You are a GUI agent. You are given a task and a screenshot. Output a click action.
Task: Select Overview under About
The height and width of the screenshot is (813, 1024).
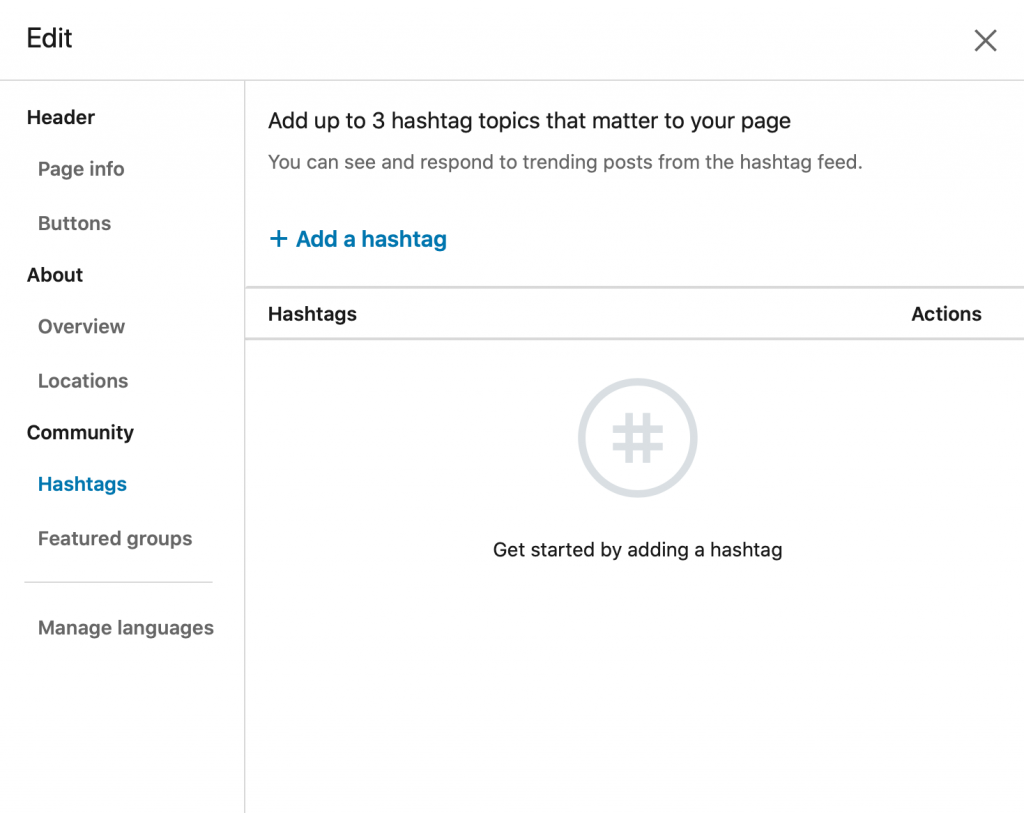pos(81,326)
